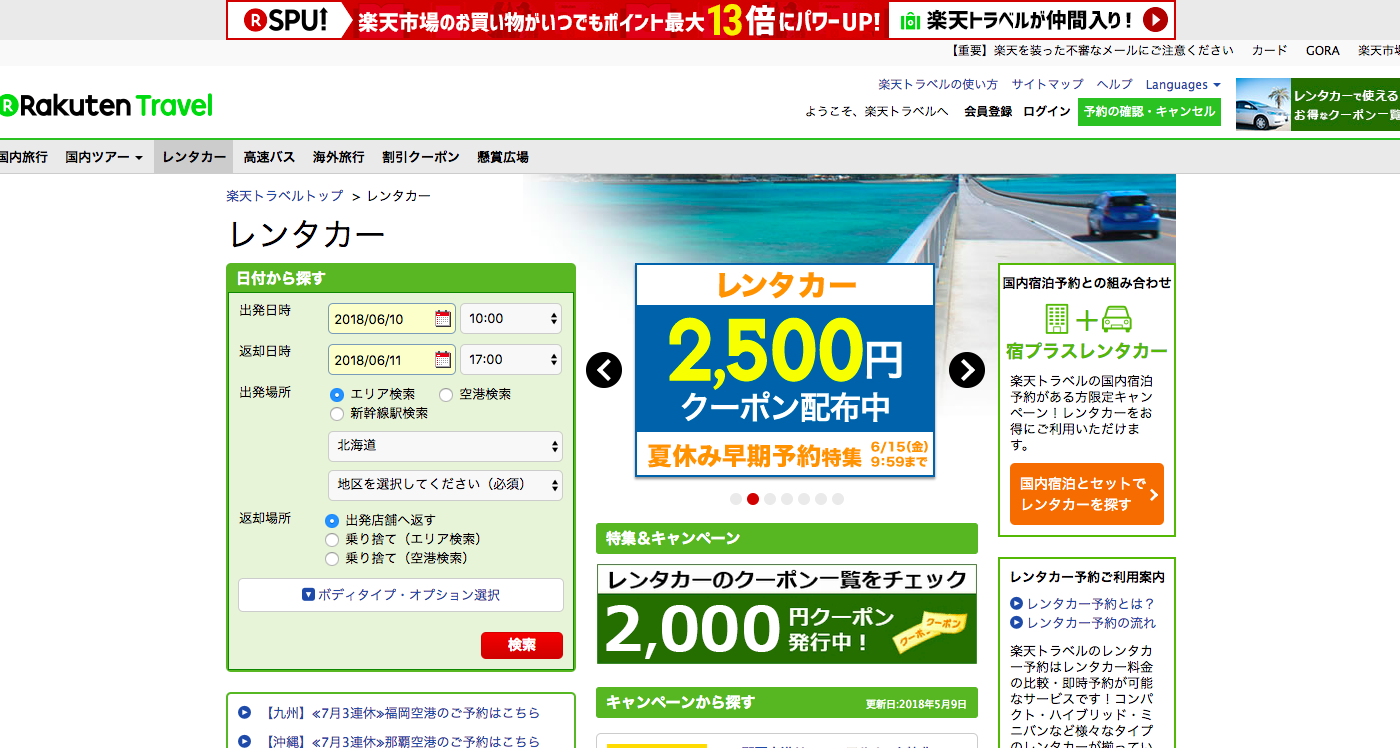Open the 北海道 region dropdown
Viewport: 1400px width, 748px height.
[x=445, y=446]
